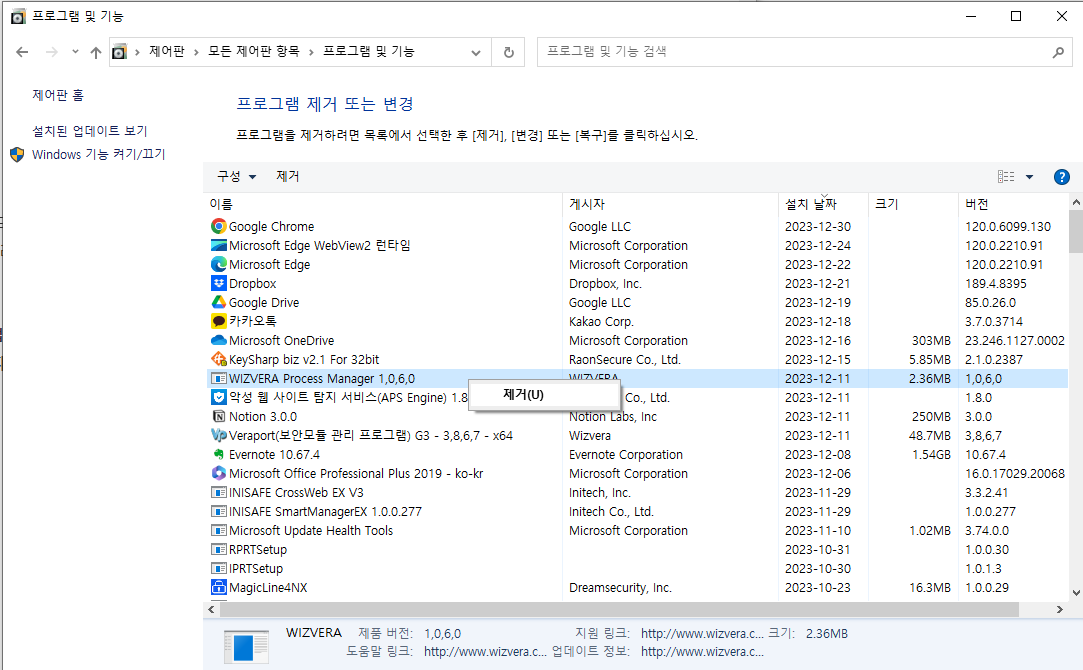Select the Dropbox program icon
This screenshot has height=670, width=1083.
pos(218,283)
